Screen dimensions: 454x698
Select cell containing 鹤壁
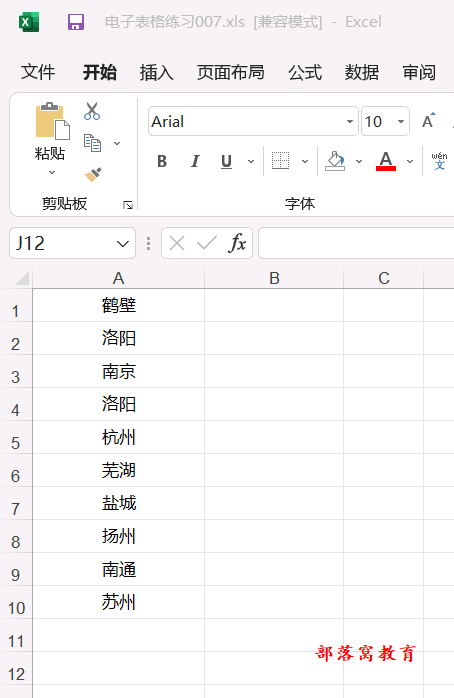click(x=118, y=305)
